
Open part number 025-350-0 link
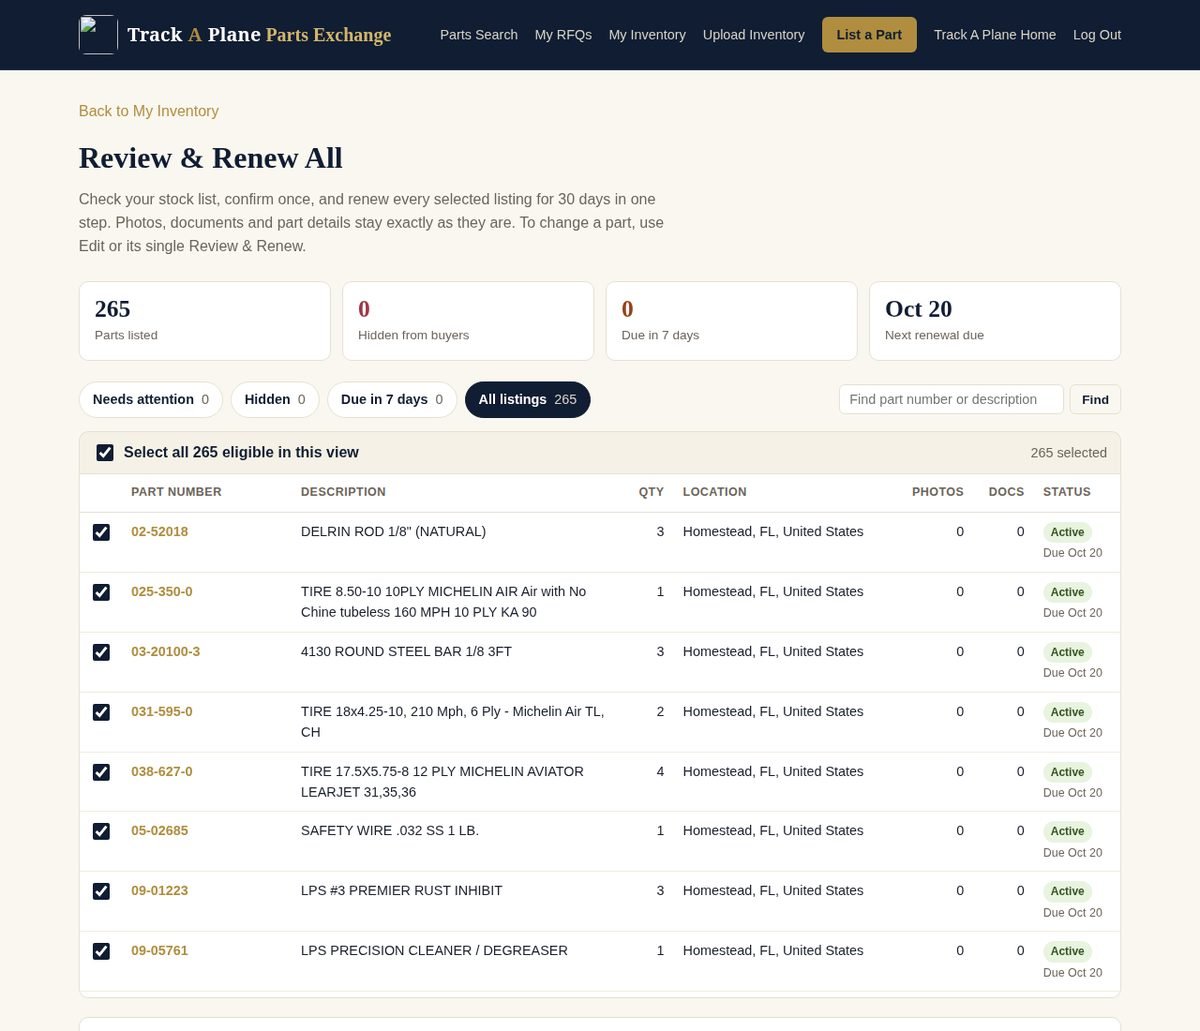tap(162, 592)
